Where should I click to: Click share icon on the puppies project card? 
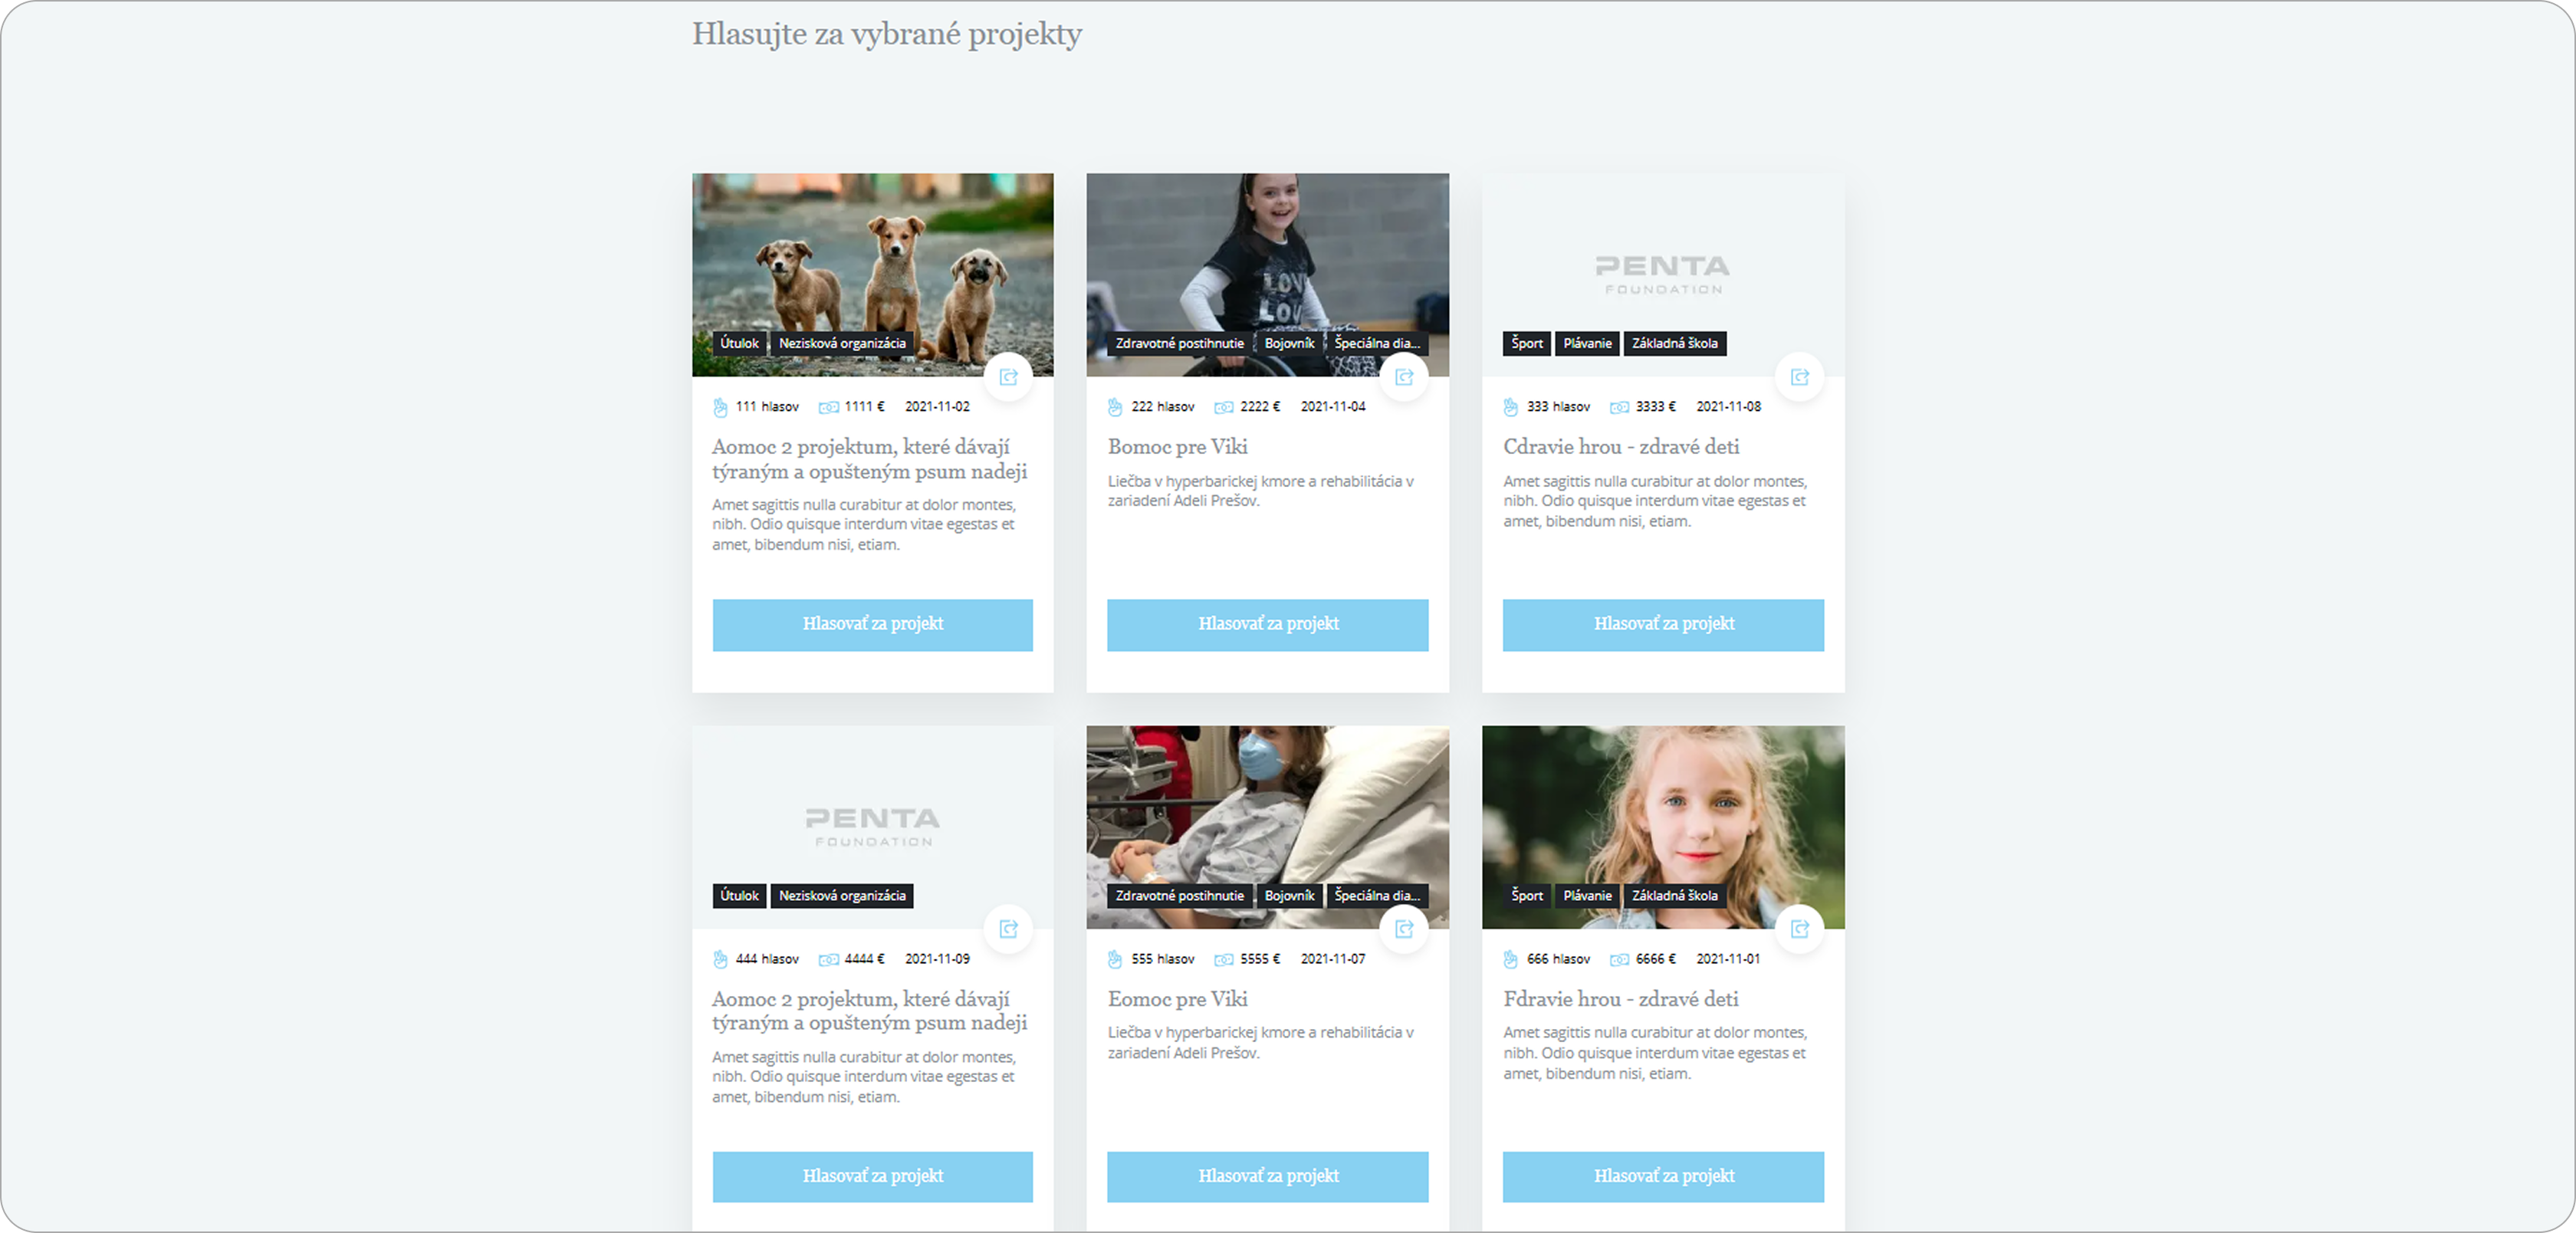1008,377
